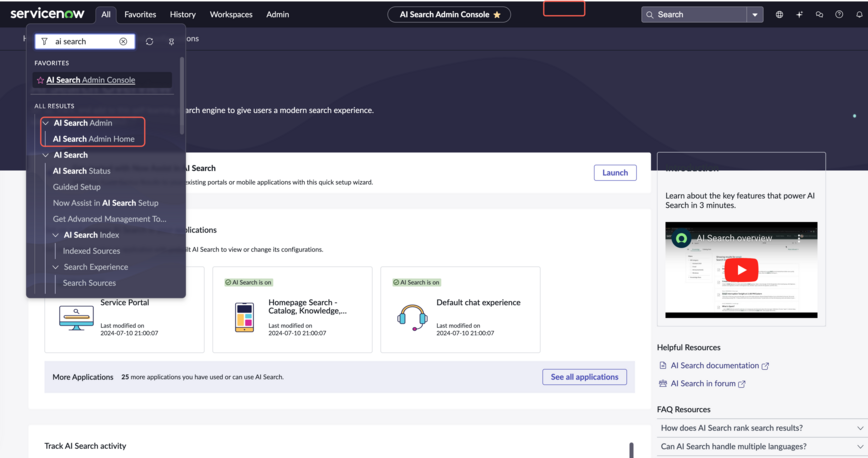Open the chat conversations icon
This screenshot has width=868, height=458.
click(x=819, y=15)
